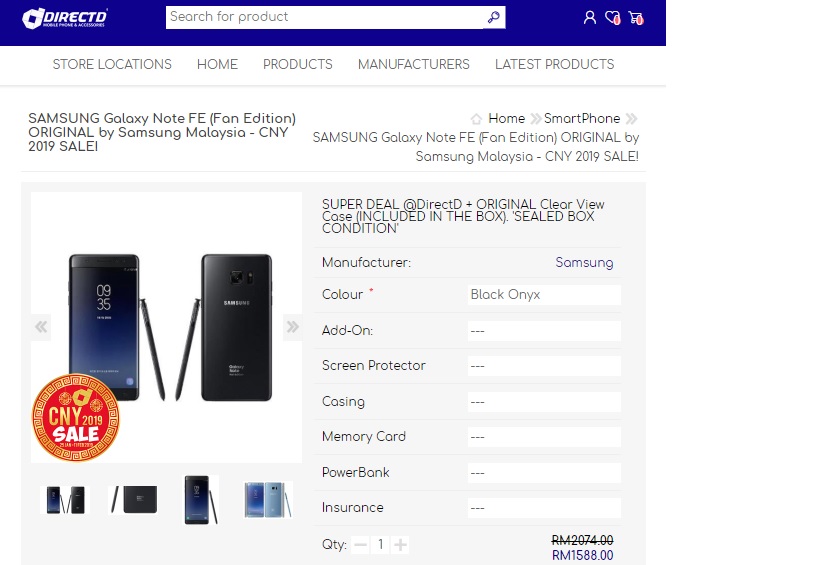Open the MANUFACTURERS menu

tap(414, 64)
